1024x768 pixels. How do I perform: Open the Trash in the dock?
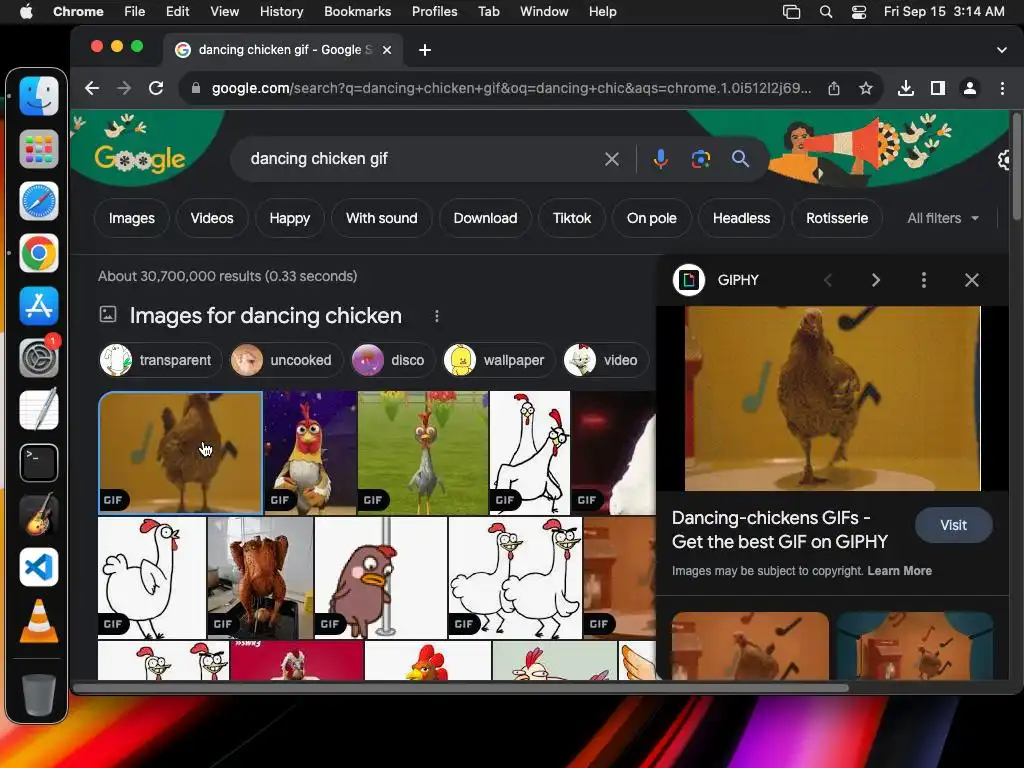[x=39, y=694]
